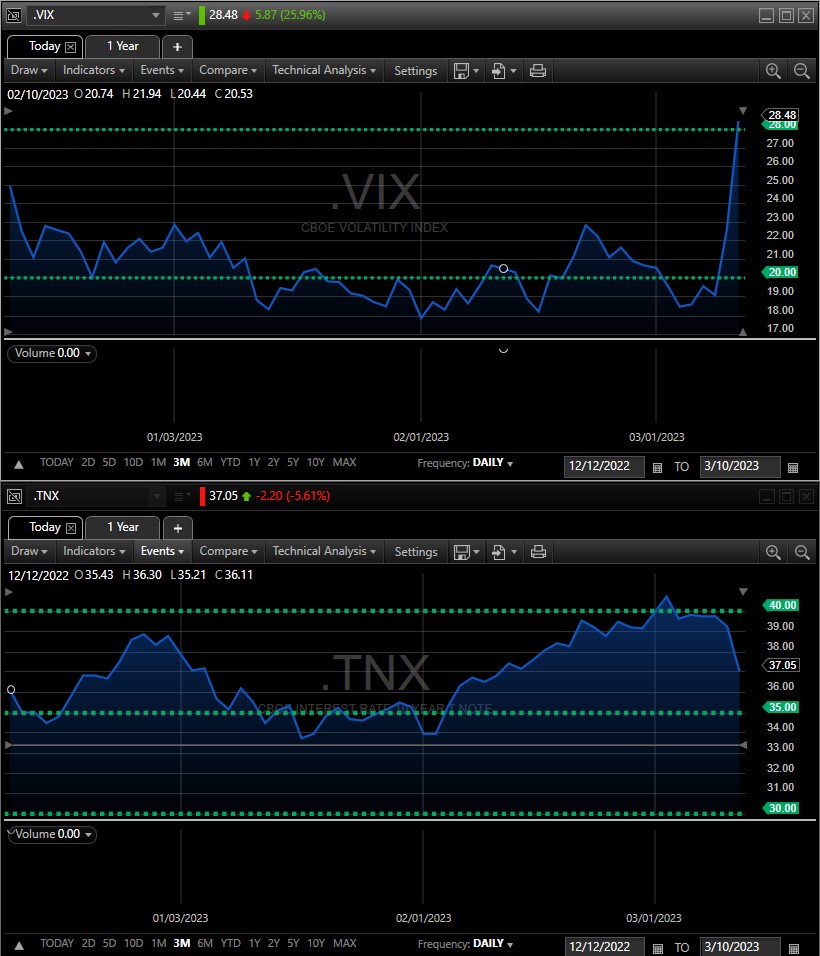
Task: Click Settings in the TNX chart toolbar
Action: click(x=415, y=552)
